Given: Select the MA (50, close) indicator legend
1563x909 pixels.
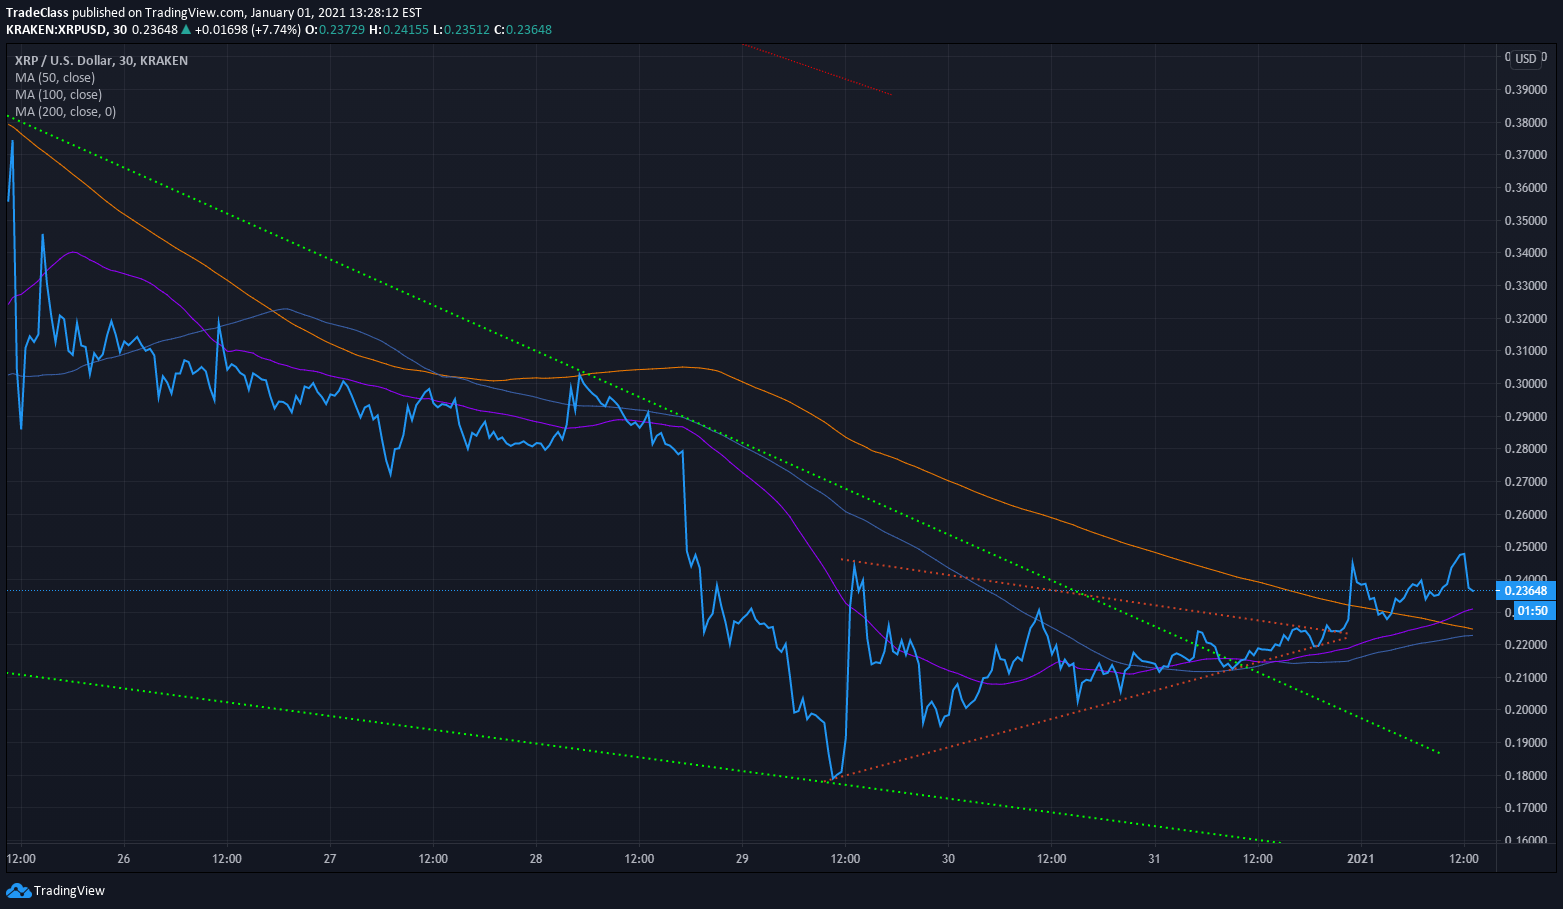Looking at the screenshot, I should (55, 78).
